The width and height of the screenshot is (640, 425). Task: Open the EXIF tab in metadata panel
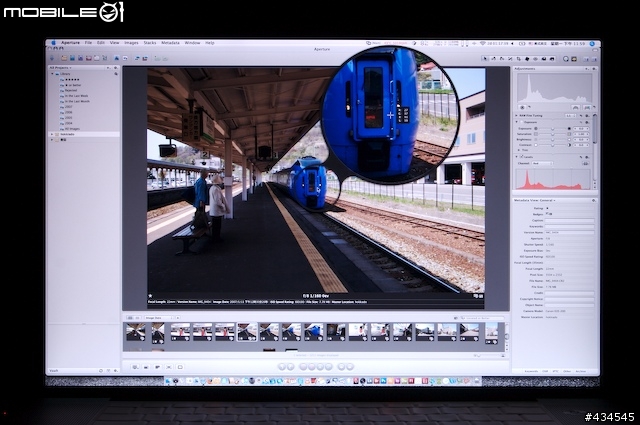pyautogui.click(x=545, y=371)
